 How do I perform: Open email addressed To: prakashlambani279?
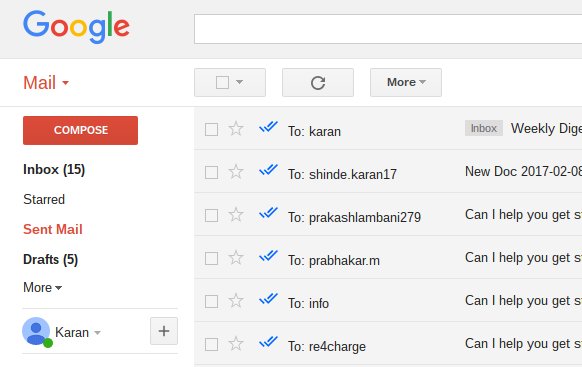pos(354,217)
